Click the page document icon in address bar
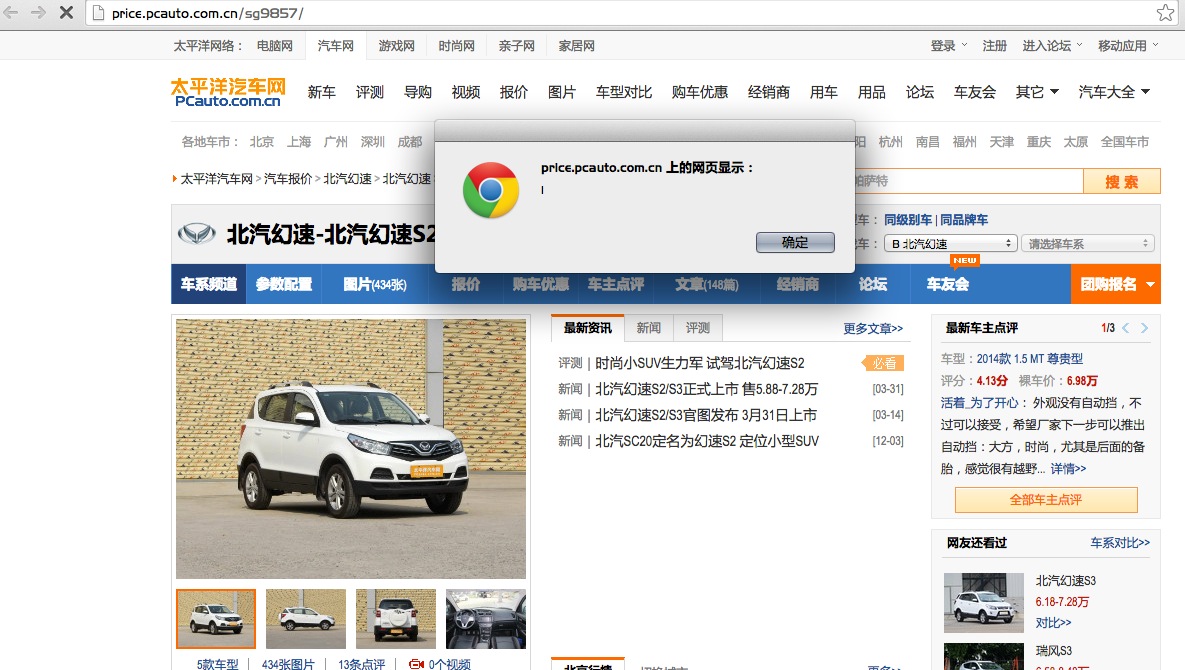1185x670 pixels. point(98,13)
